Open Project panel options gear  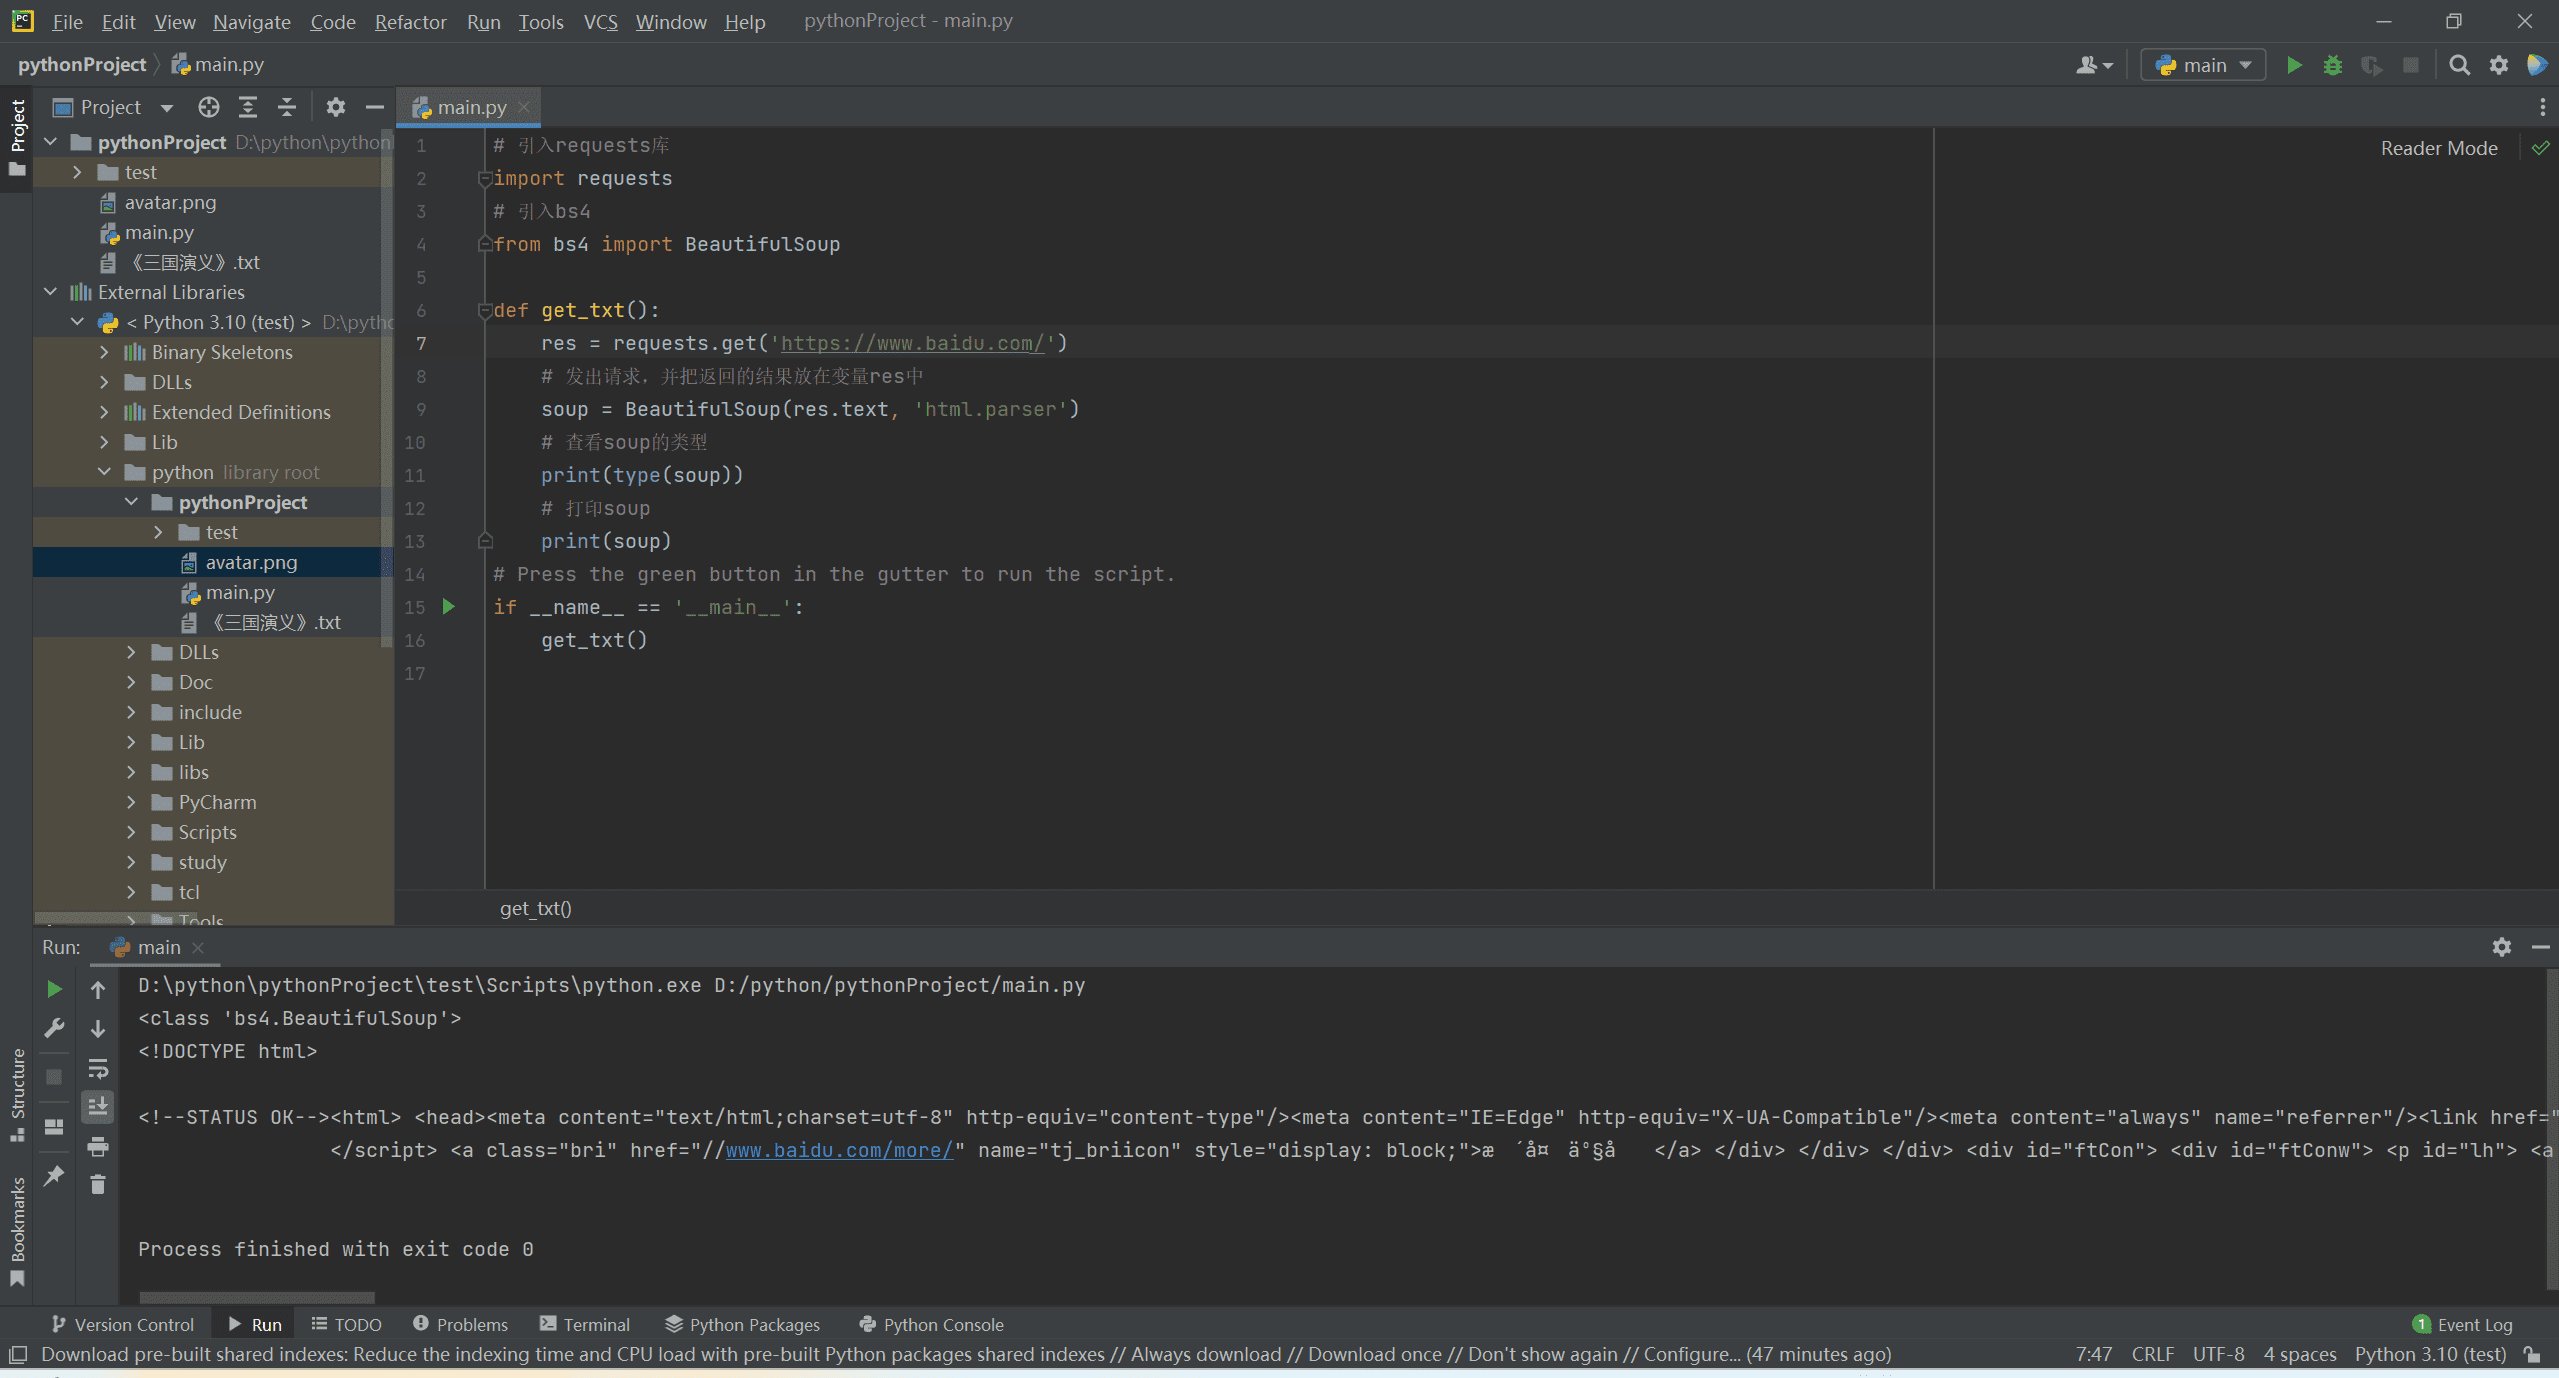(x=336, y=107)
